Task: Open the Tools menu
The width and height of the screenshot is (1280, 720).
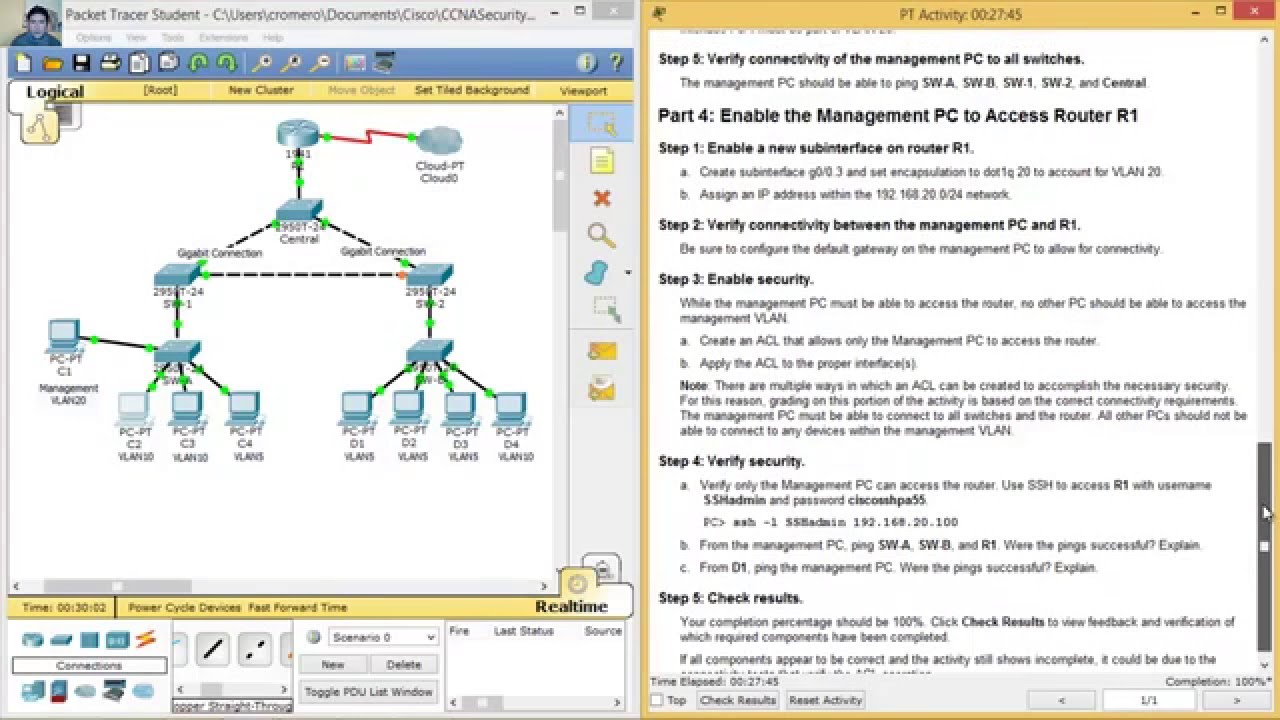Action: pos(173,38)
